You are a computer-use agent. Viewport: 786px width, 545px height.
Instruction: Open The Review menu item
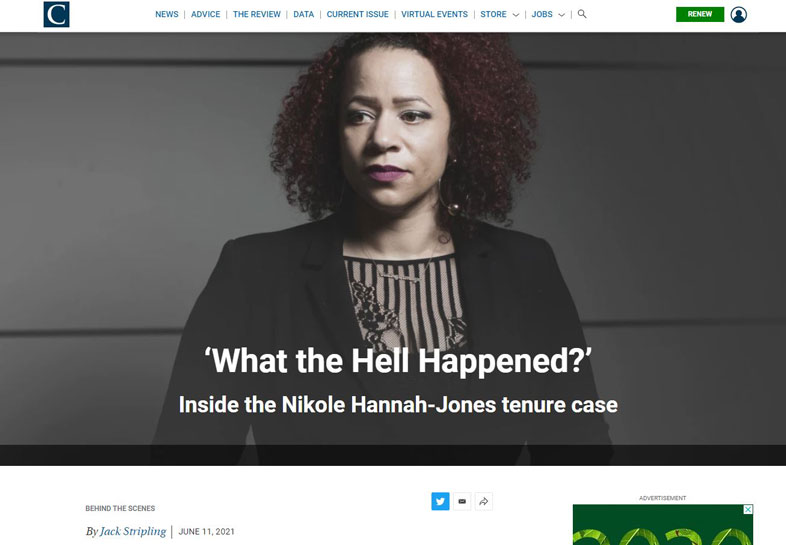257,14
